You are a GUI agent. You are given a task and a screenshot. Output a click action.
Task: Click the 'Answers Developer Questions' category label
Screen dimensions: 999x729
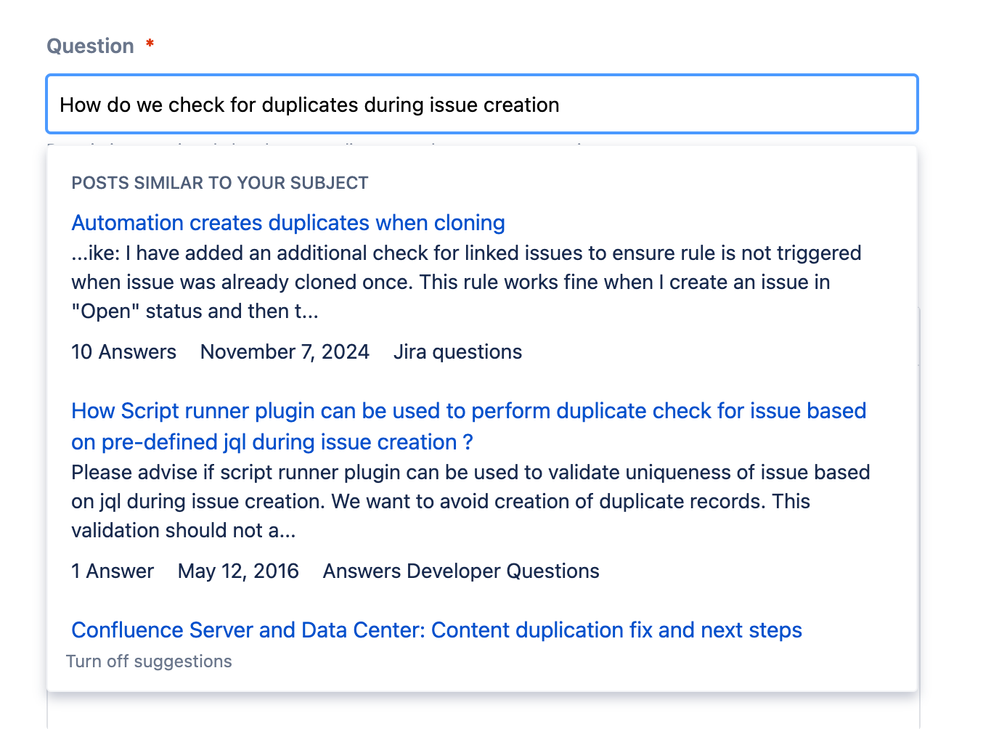(x=461, y=571)
